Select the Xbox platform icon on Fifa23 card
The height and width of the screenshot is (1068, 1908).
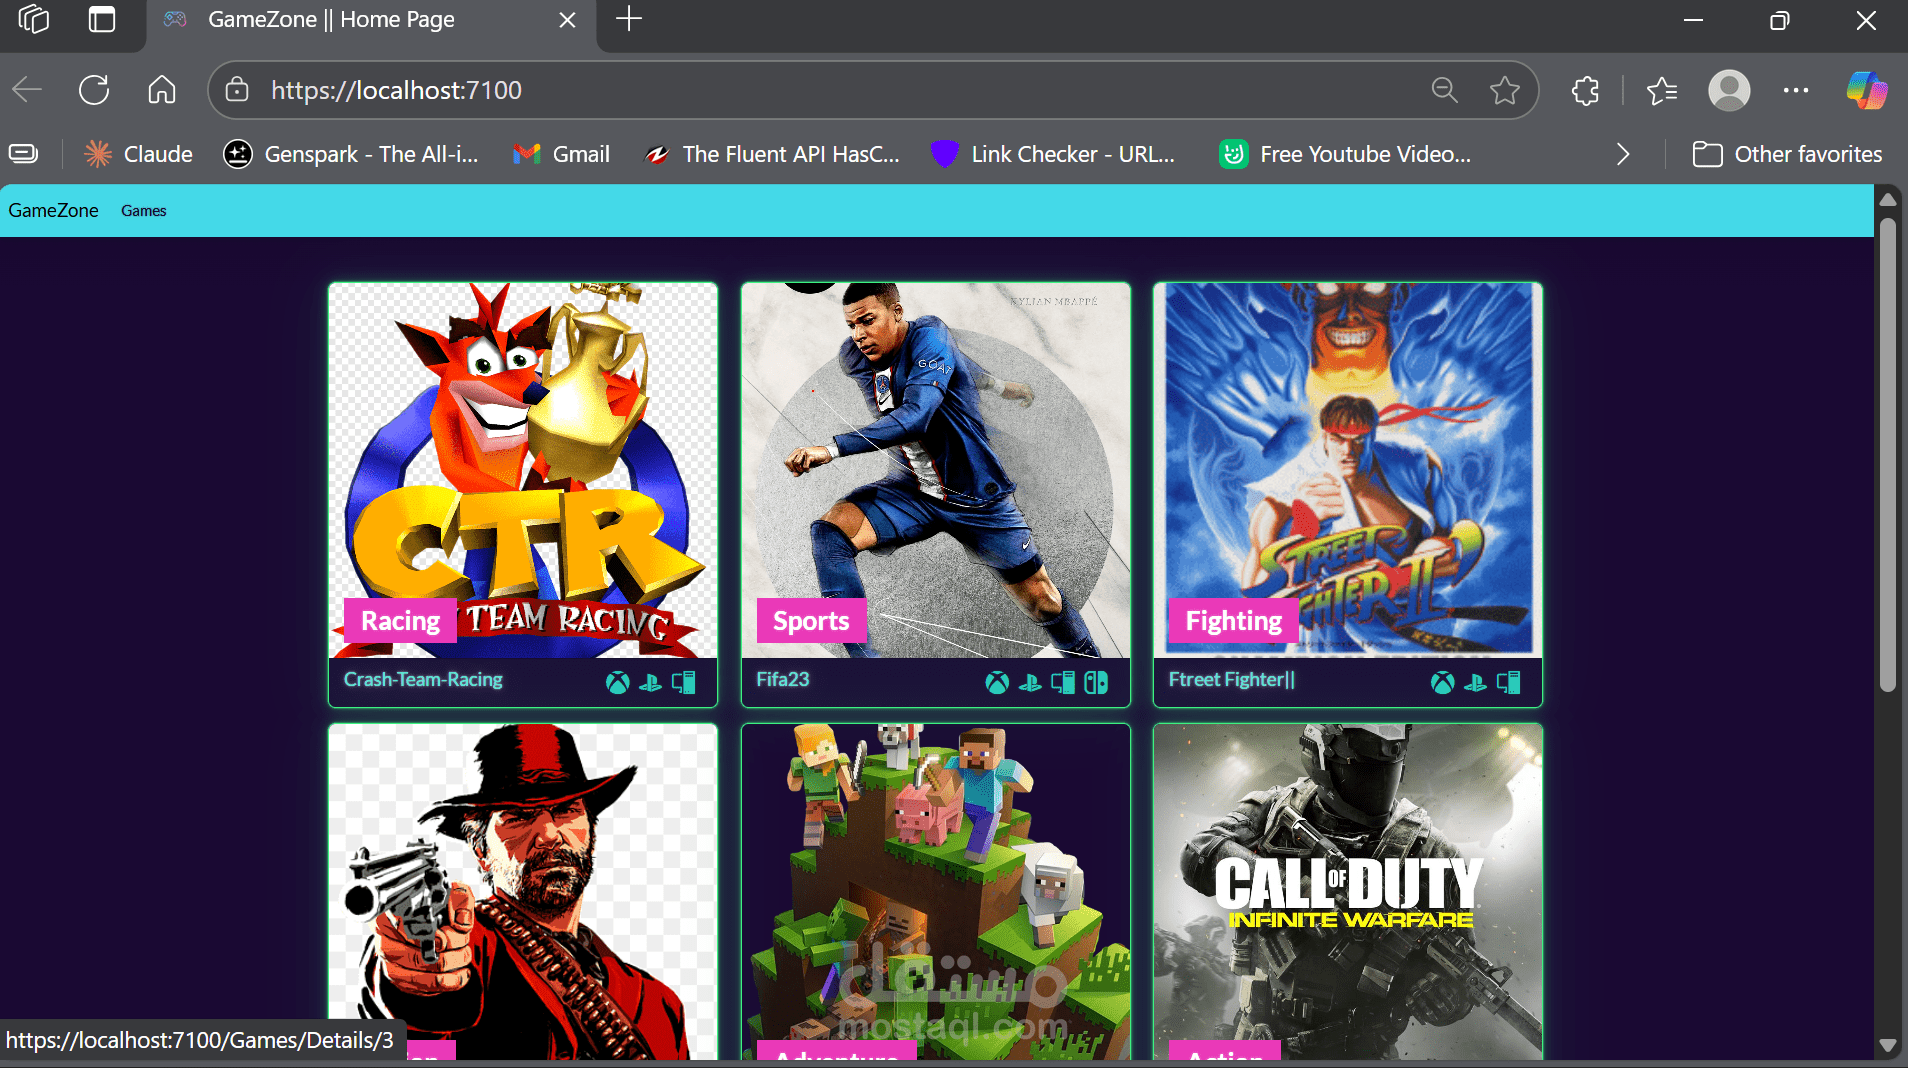(x=997, y=683)
